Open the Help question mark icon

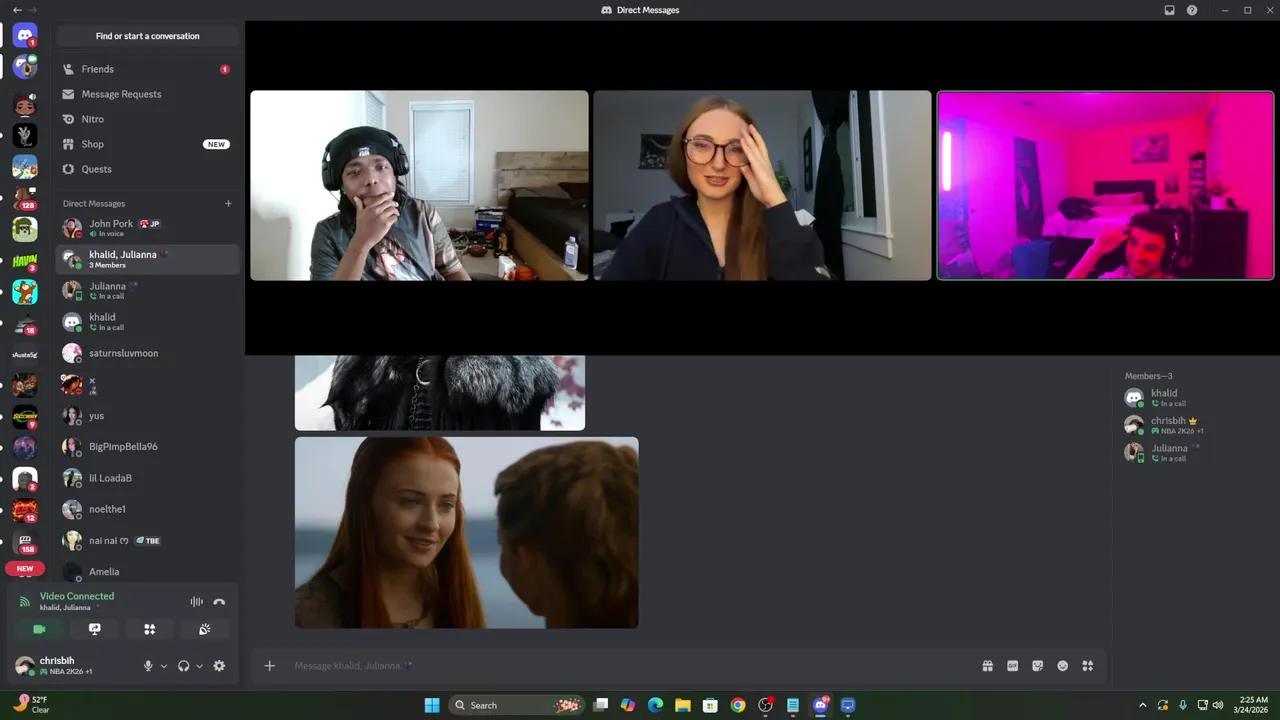point(1192,10)
